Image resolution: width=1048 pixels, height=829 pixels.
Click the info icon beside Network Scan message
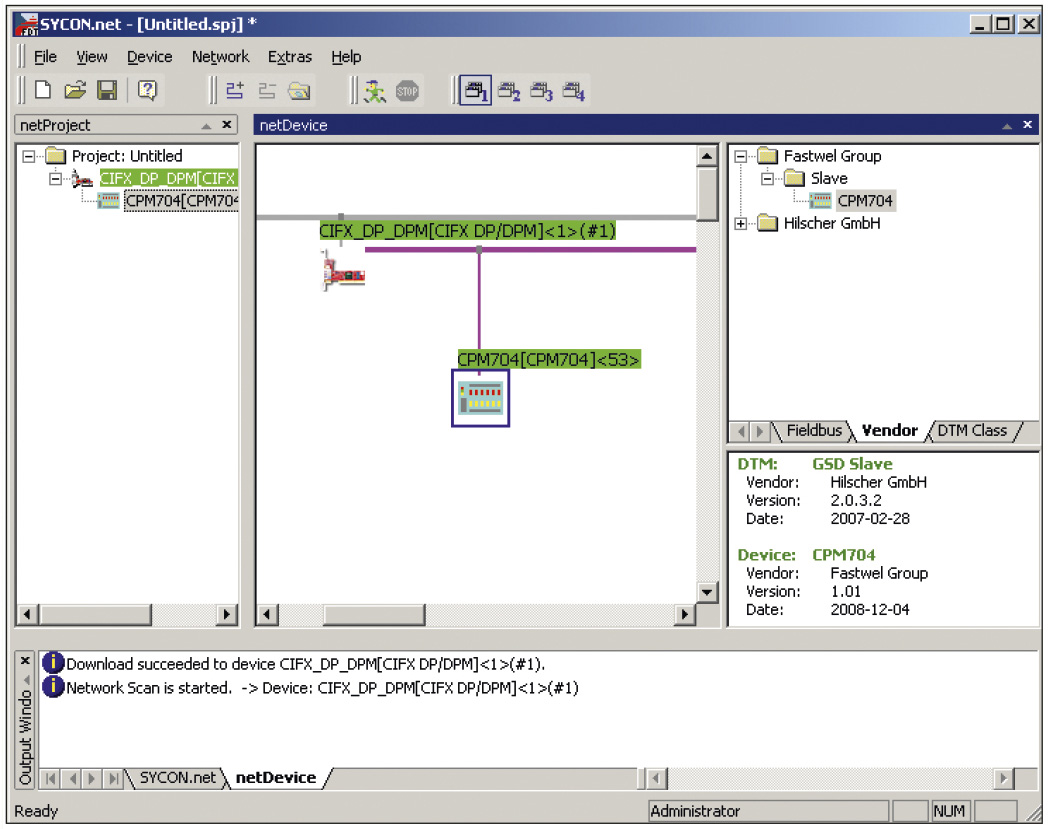click(x=53, y=687)
